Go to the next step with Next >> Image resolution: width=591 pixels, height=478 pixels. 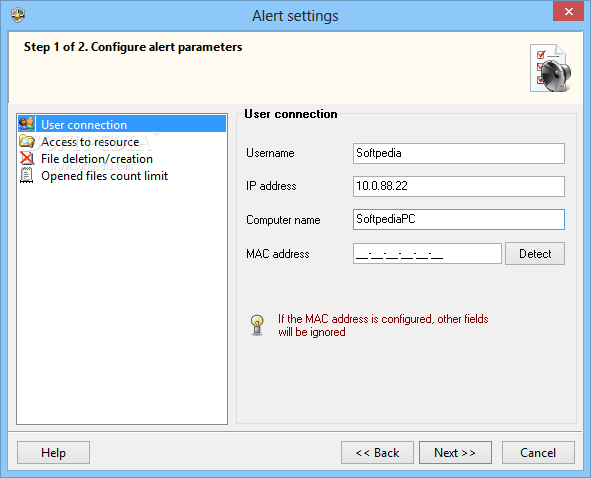click(455, 452)
